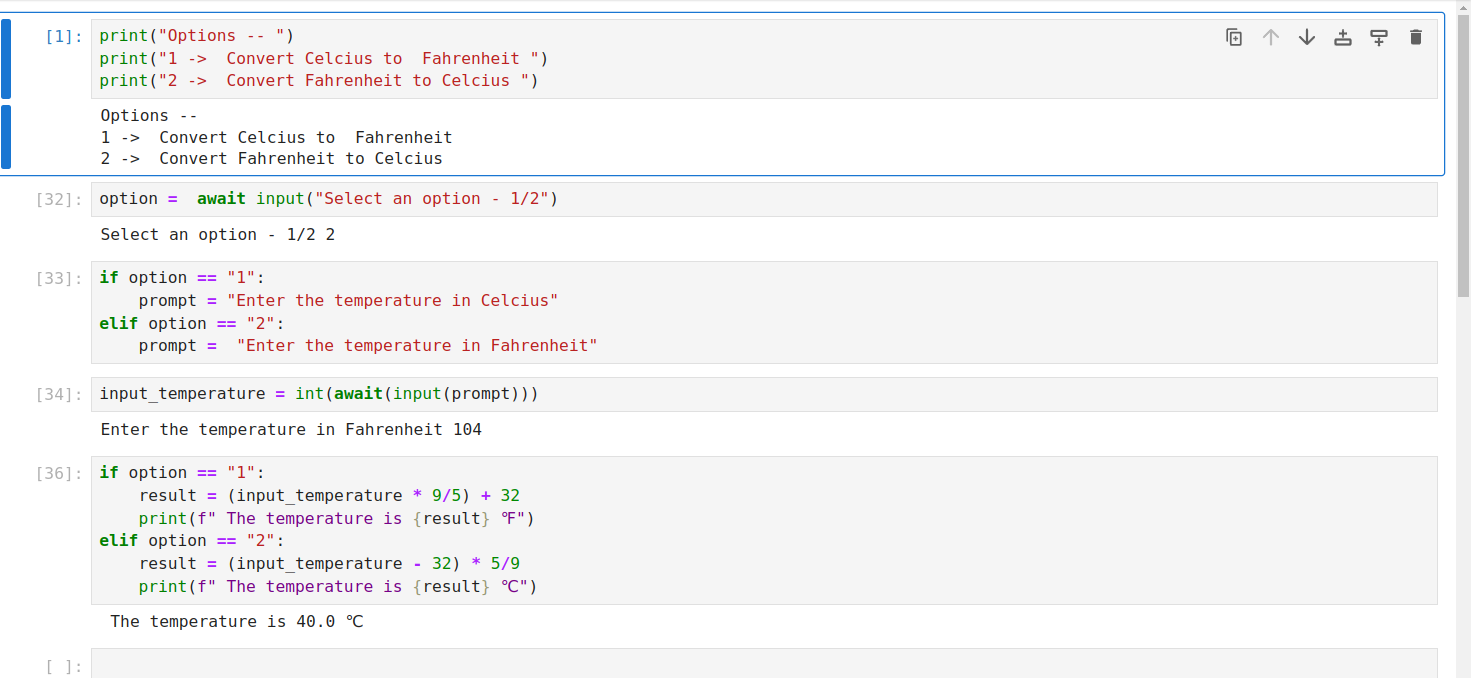Viewport: 1471px width, 678px height.
Task: Select the cell containing await input option code
Action: pos(400,198)
